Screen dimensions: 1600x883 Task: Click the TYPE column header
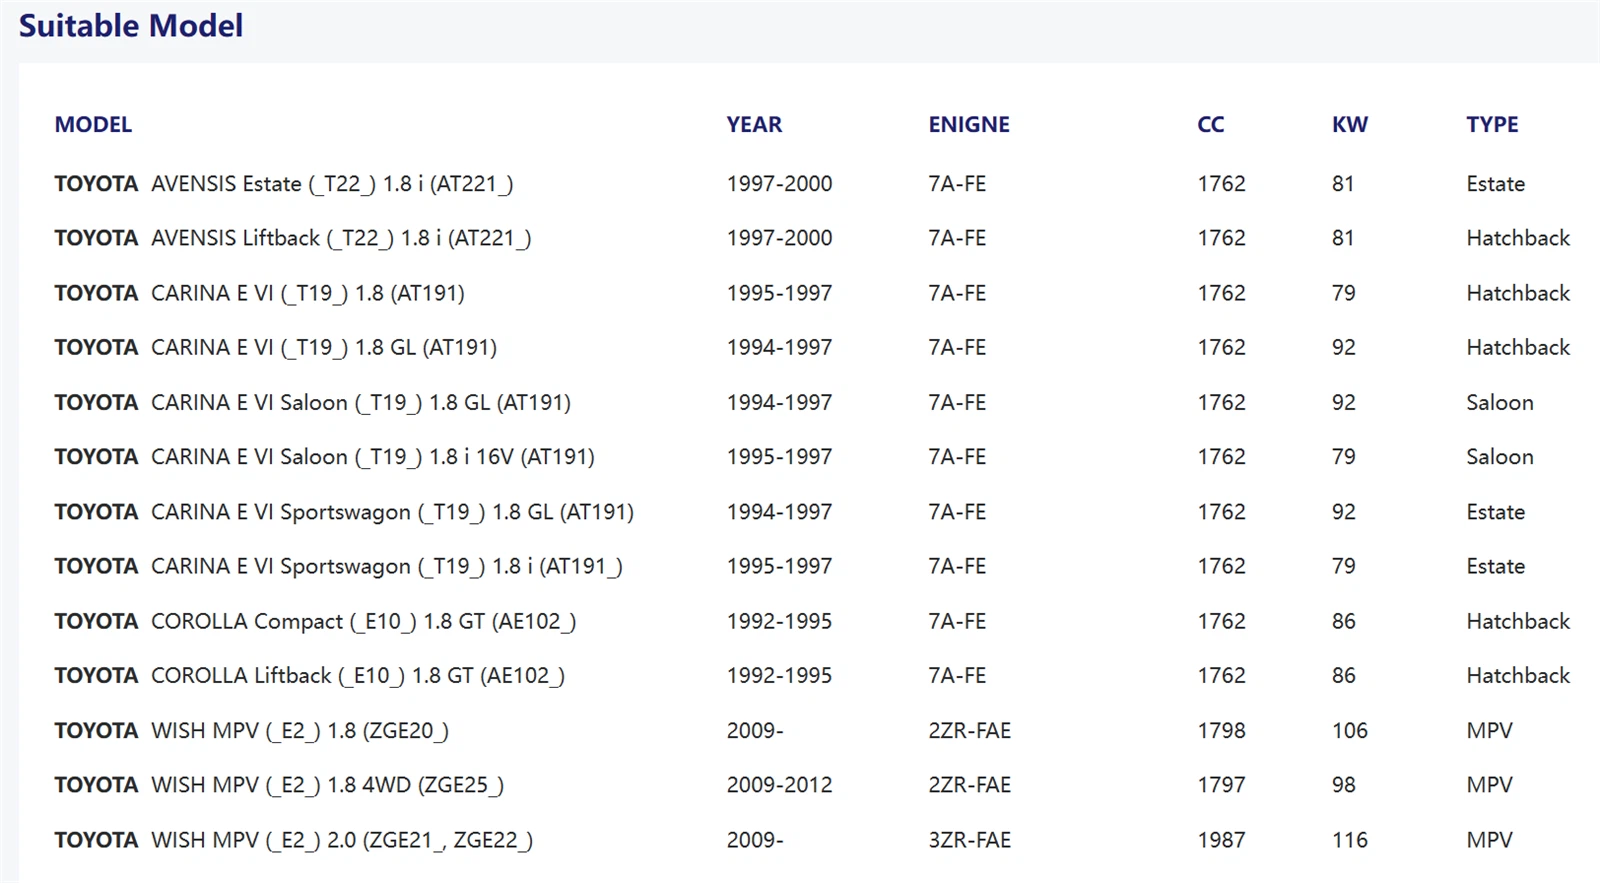coord(1492,125)
